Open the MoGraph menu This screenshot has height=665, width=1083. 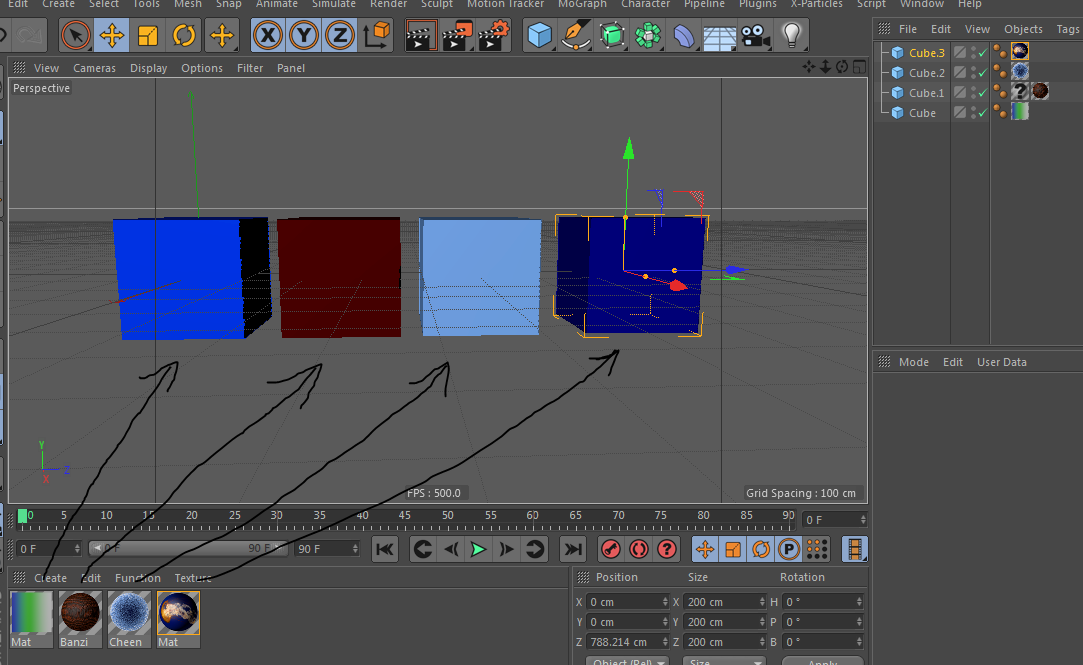click(582, 4)
